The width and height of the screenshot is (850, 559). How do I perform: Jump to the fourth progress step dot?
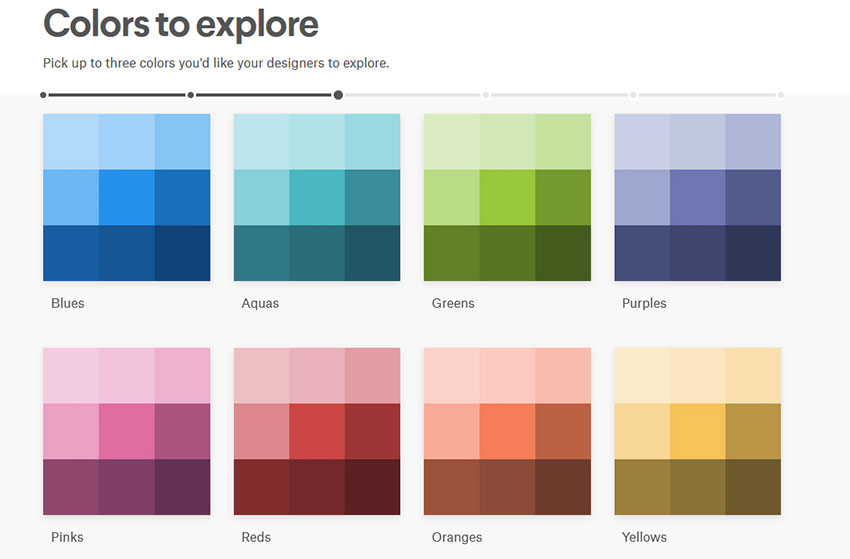[x=486, y=95]
